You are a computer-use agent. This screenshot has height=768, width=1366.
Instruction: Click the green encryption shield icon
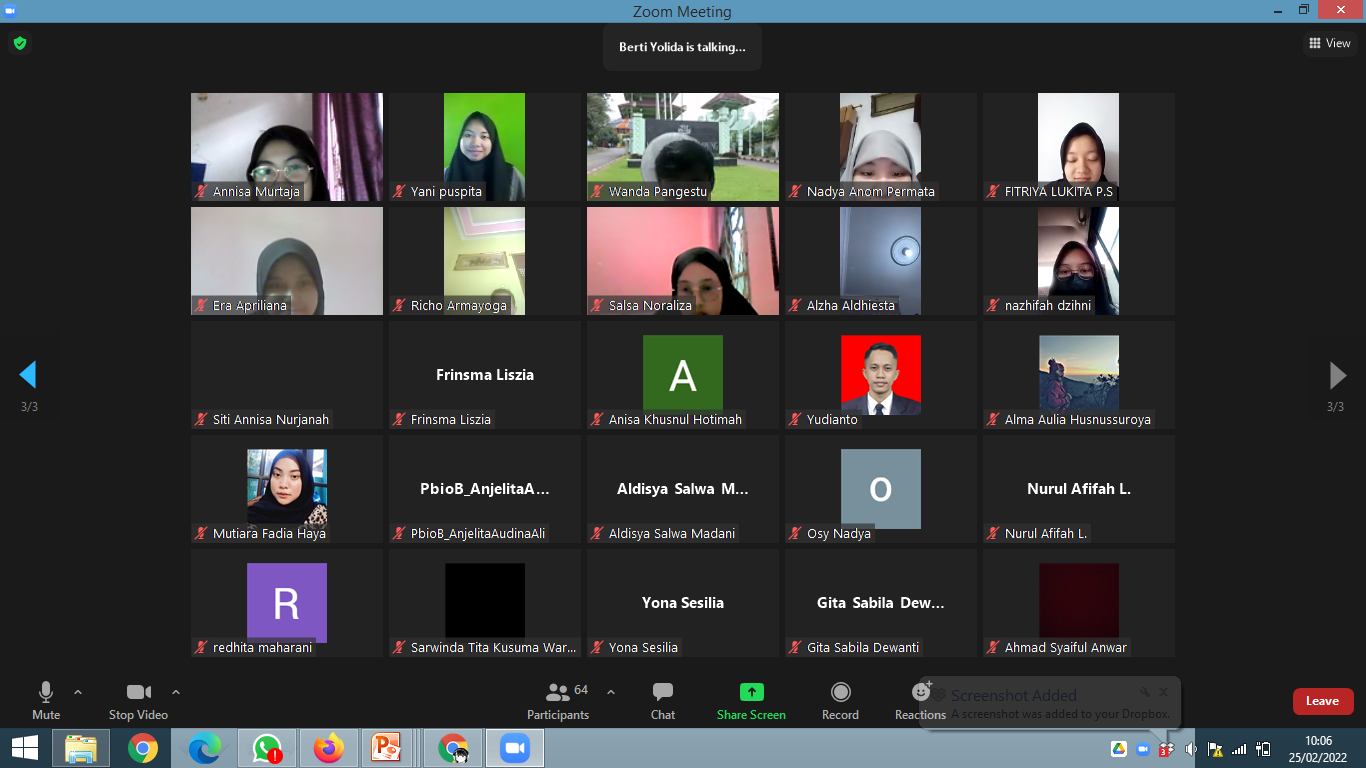[19, 43]
